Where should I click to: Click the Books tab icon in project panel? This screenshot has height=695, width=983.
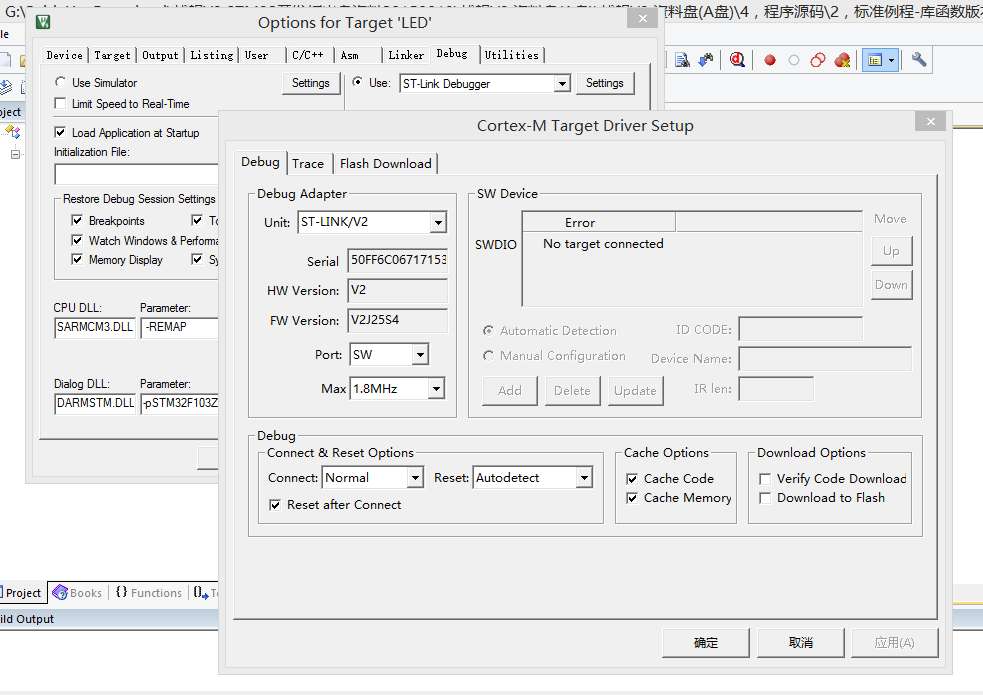(x=60, y=592)
